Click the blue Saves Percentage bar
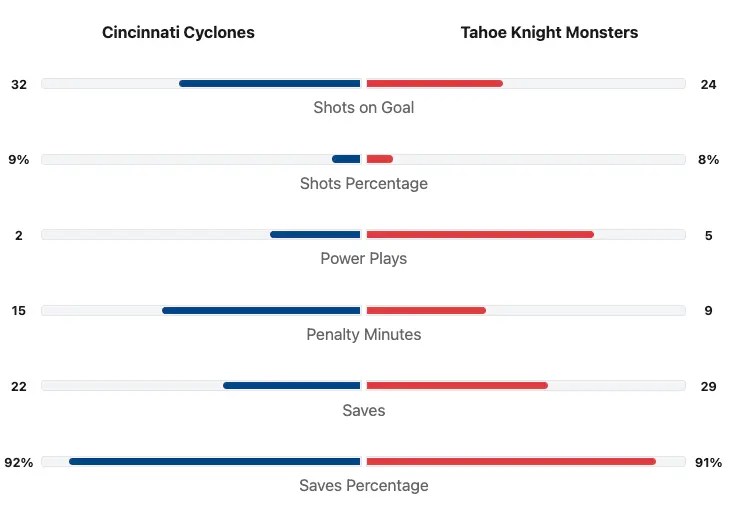This screenshot has height=508, width=738. (214, 462)
